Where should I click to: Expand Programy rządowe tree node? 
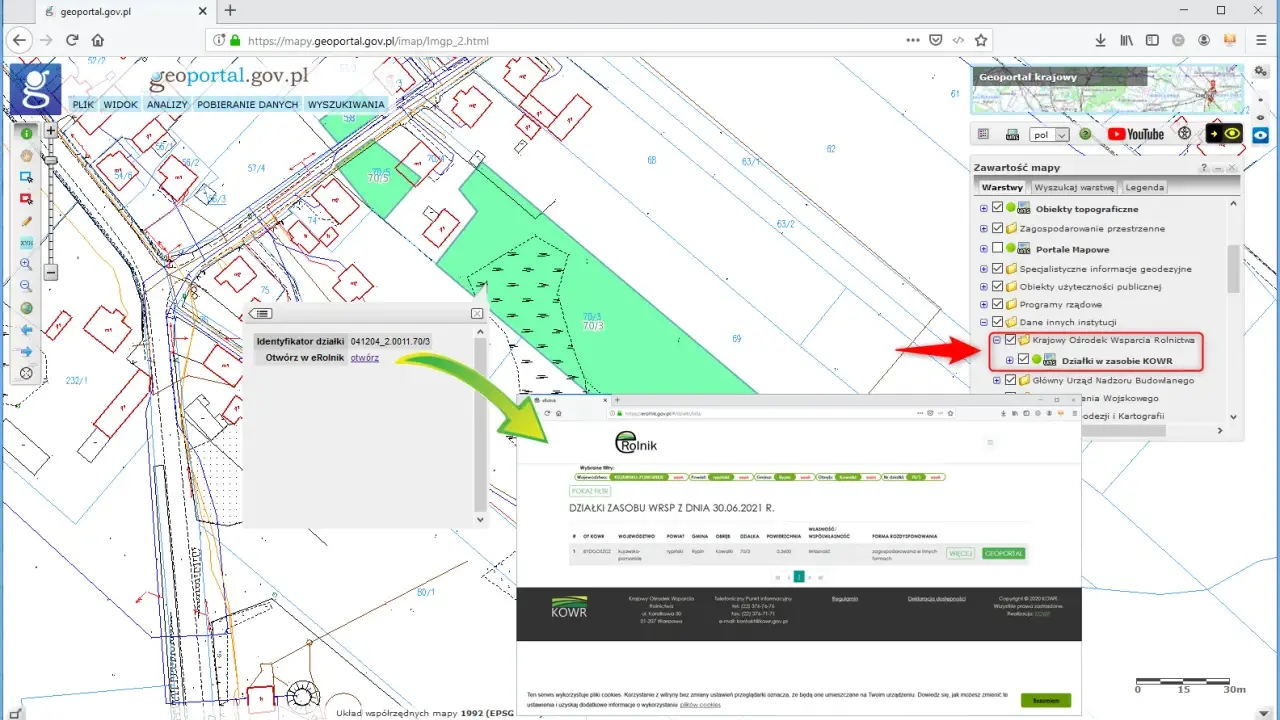point(984,304)
